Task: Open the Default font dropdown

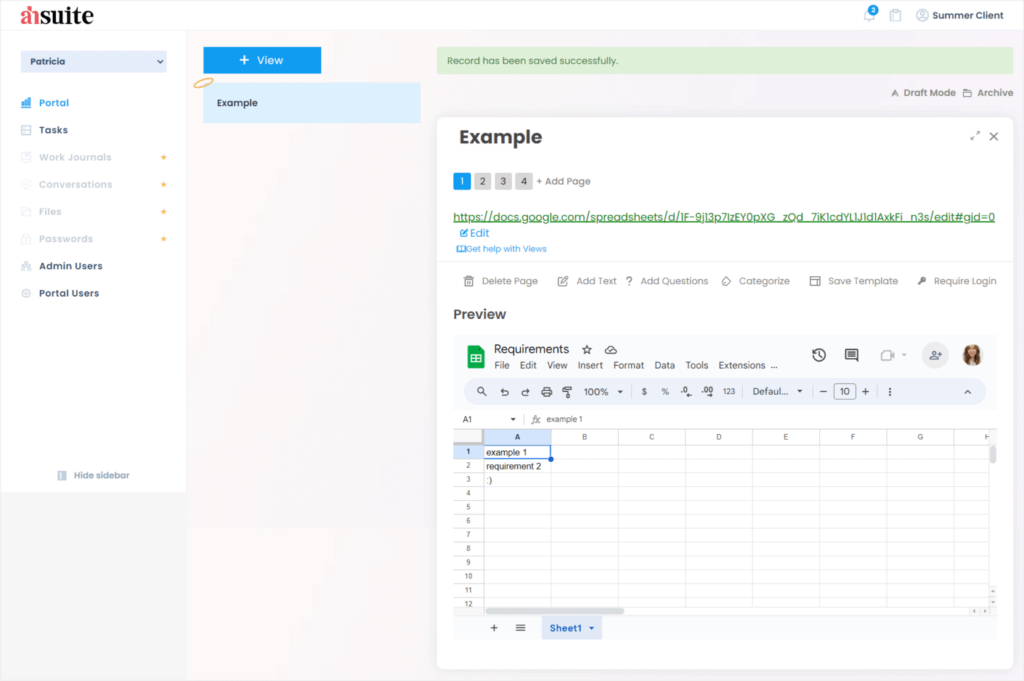Action: [777, 392]
